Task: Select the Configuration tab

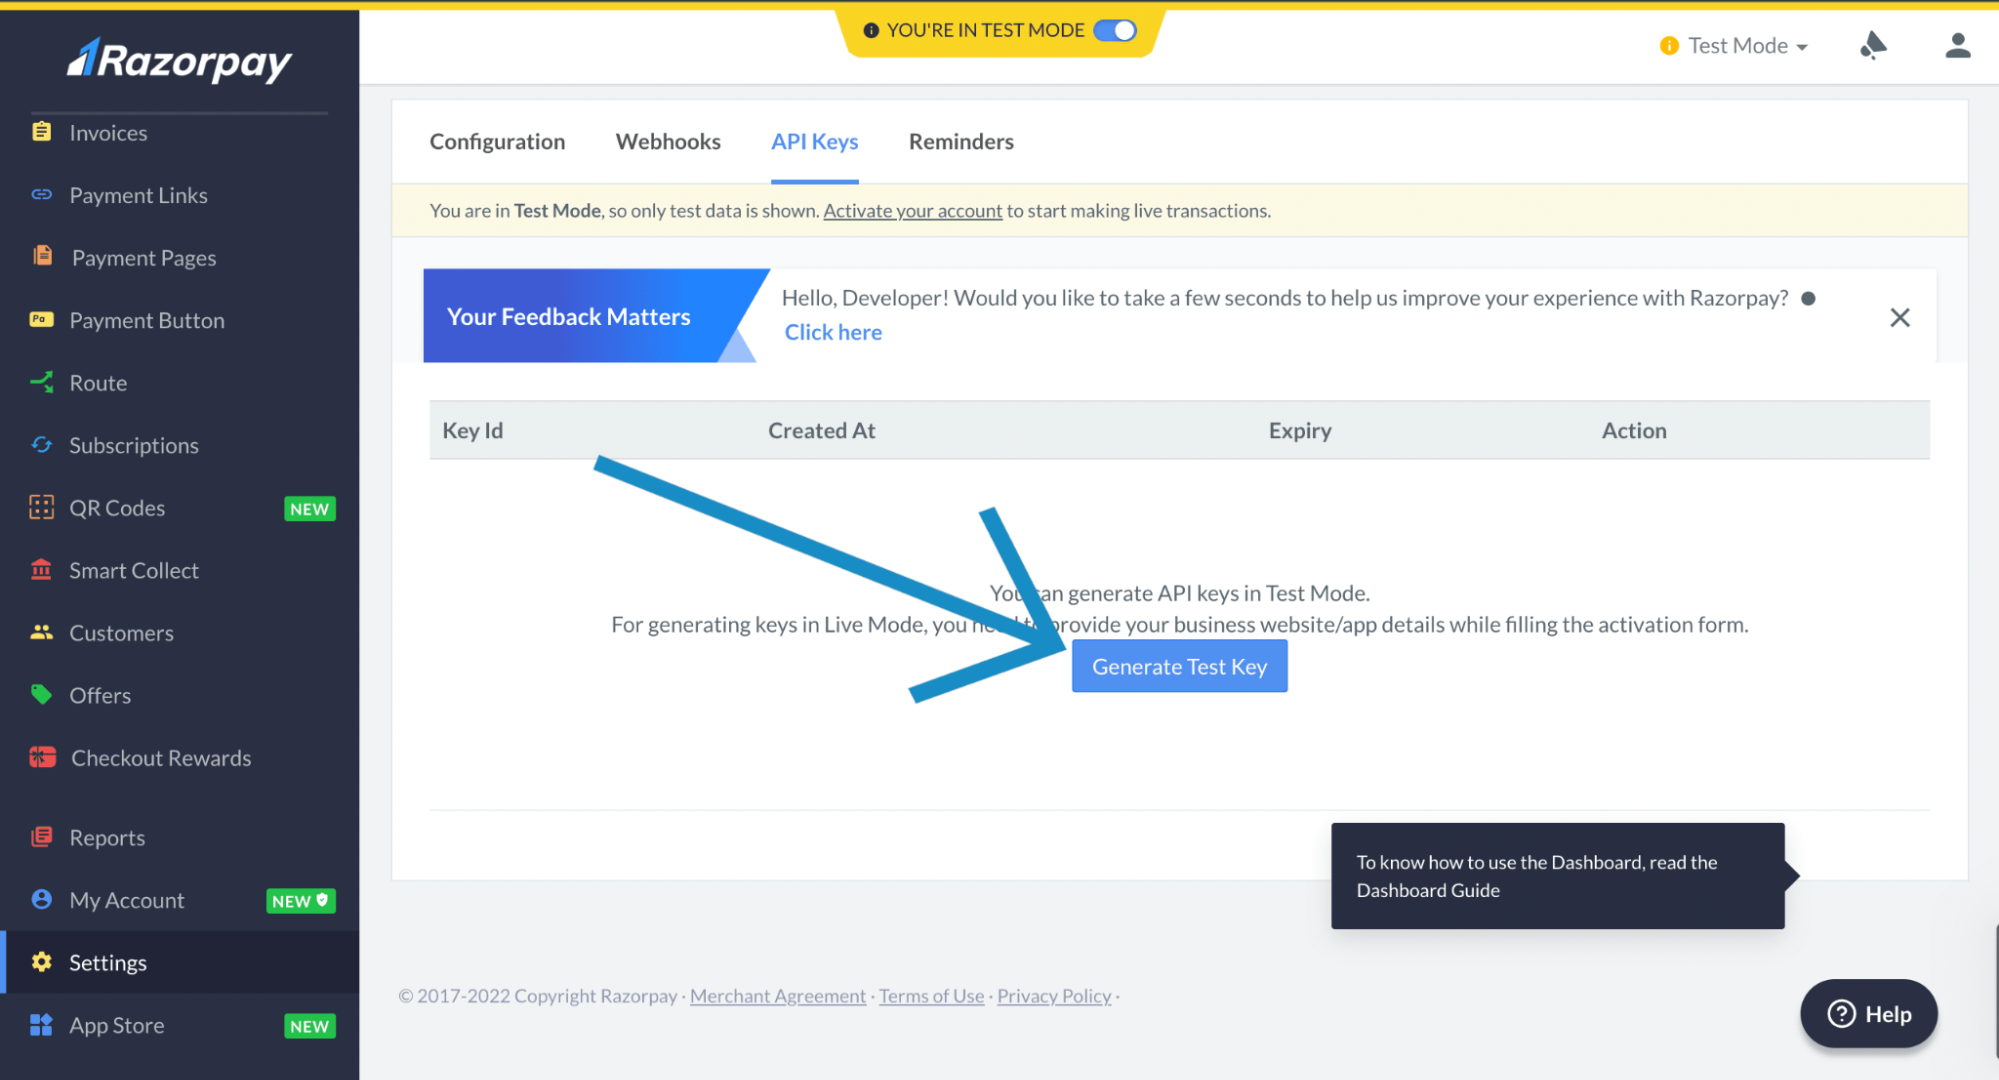Action: pyautogui.click(x=497, y=141)
